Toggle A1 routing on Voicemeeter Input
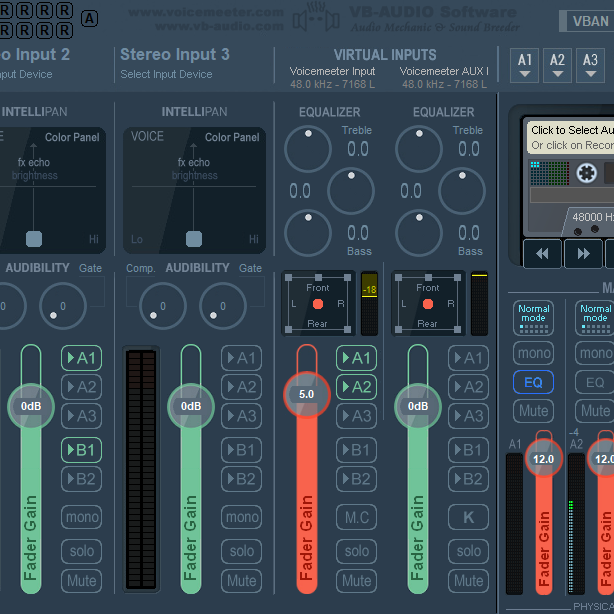Image resolution: width=614 pixels, height=614 pixels. 356,358
